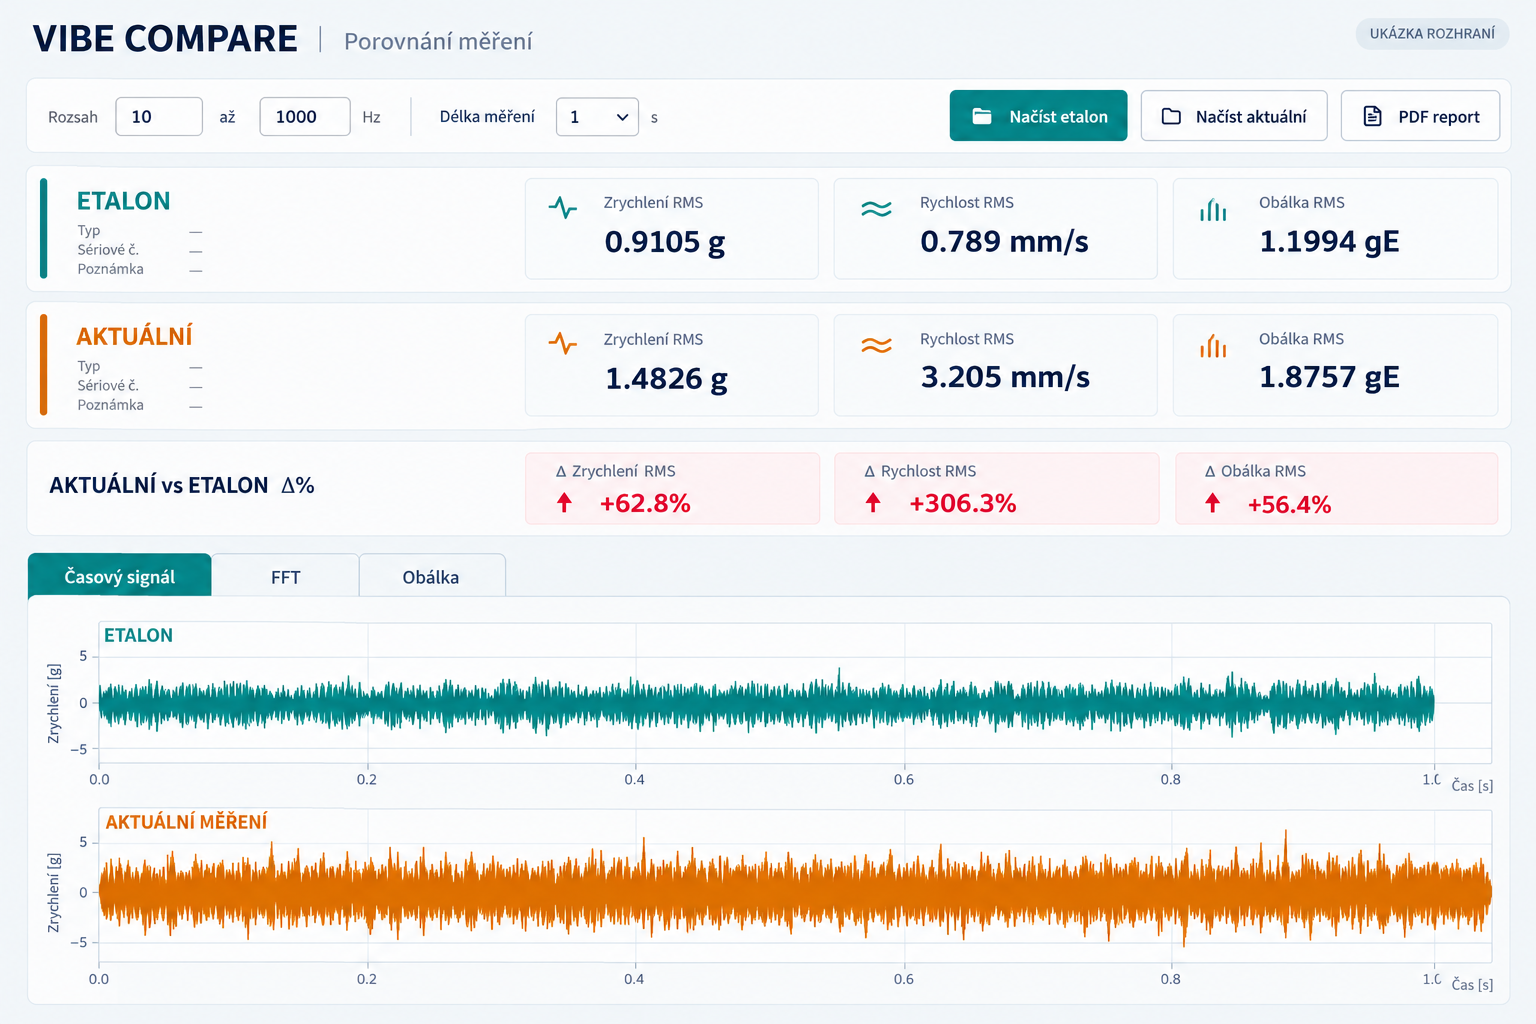The height and width of the screenshot is (1024, 1536).
Task: Click the Načíst etalon button label
Action: 1058,117
